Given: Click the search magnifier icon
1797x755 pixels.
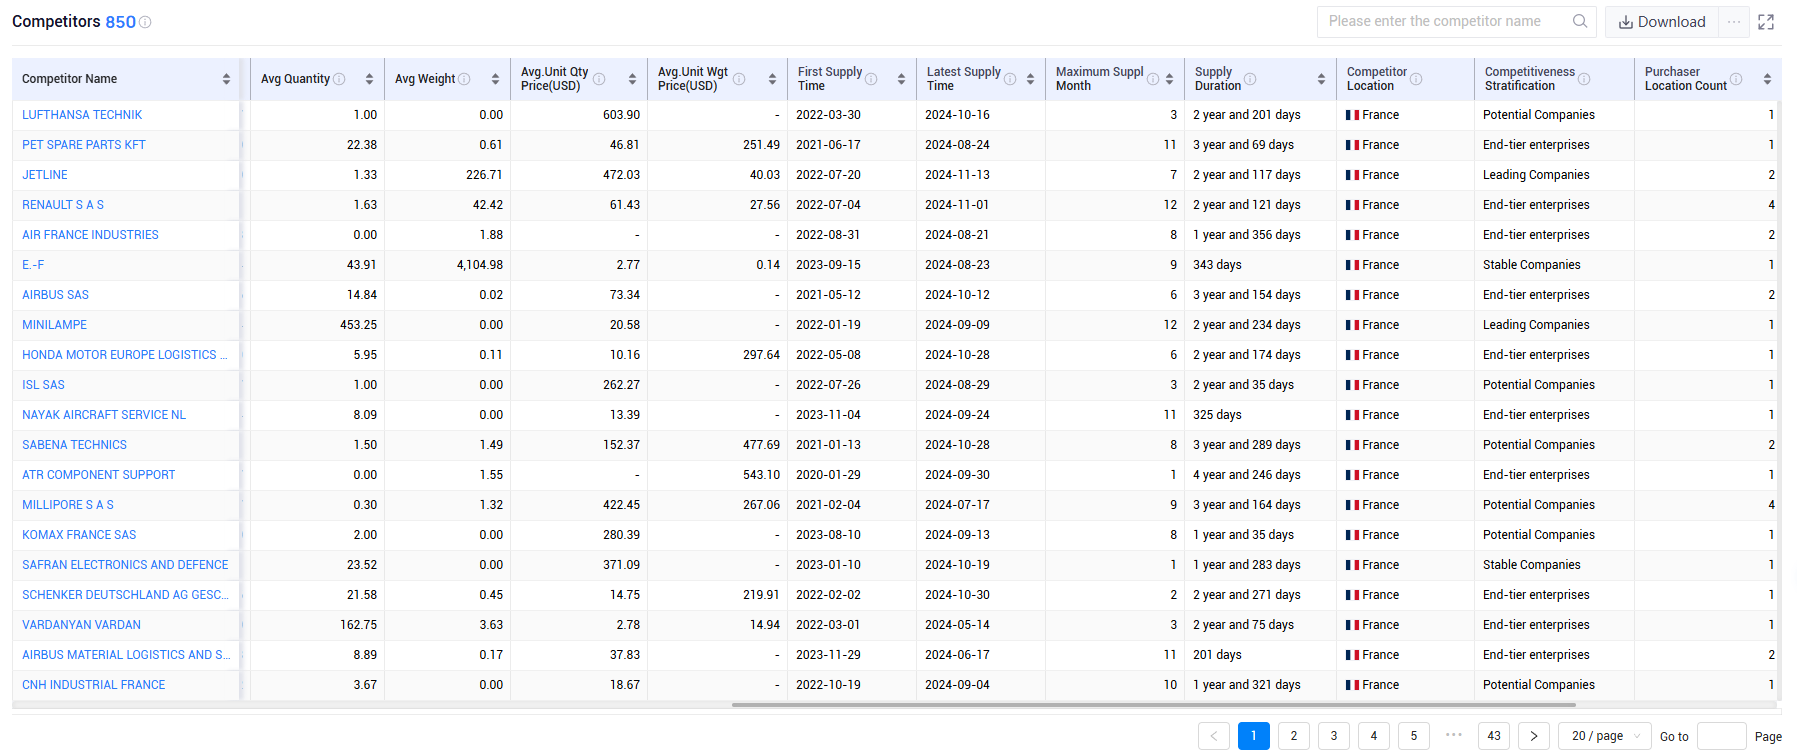Looking at the screenshot, I should tap(1580, 21).
